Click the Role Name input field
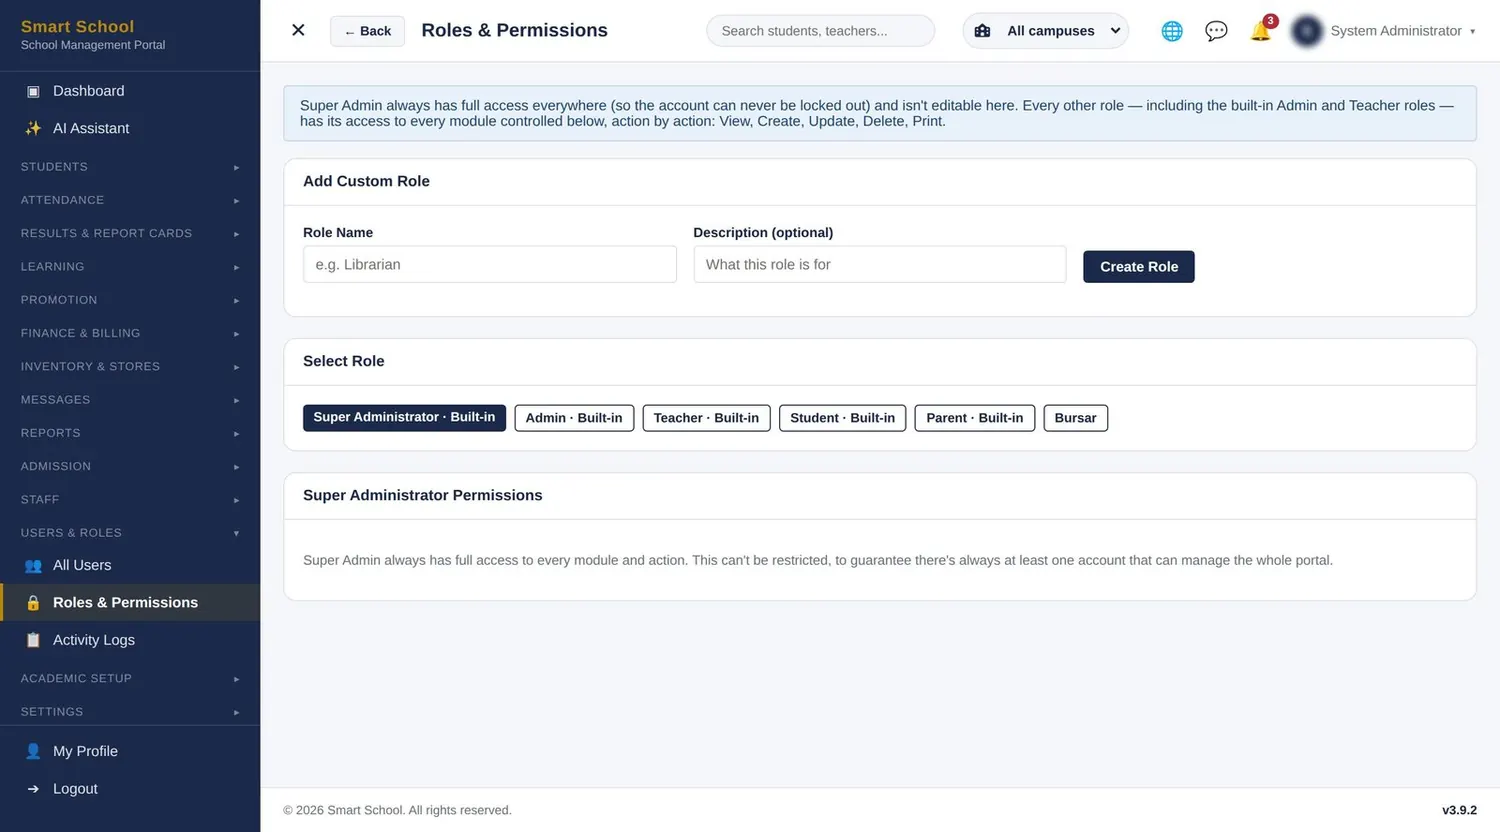 (490, 264)
